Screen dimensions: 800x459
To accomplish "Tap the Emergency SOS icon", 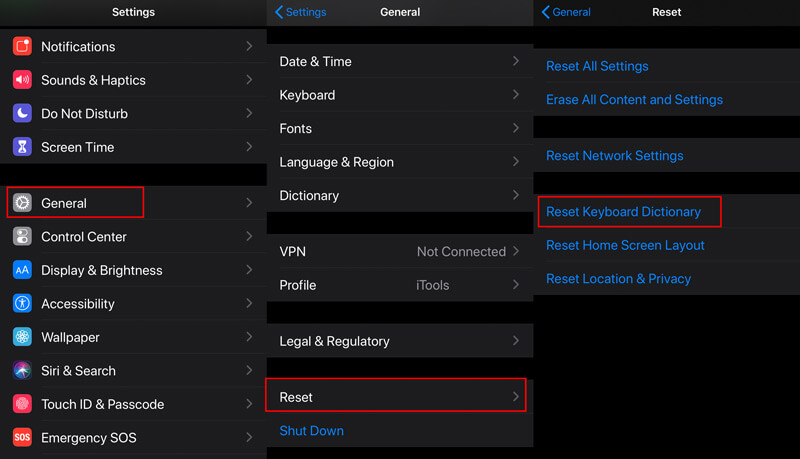I will coord(22,438).
